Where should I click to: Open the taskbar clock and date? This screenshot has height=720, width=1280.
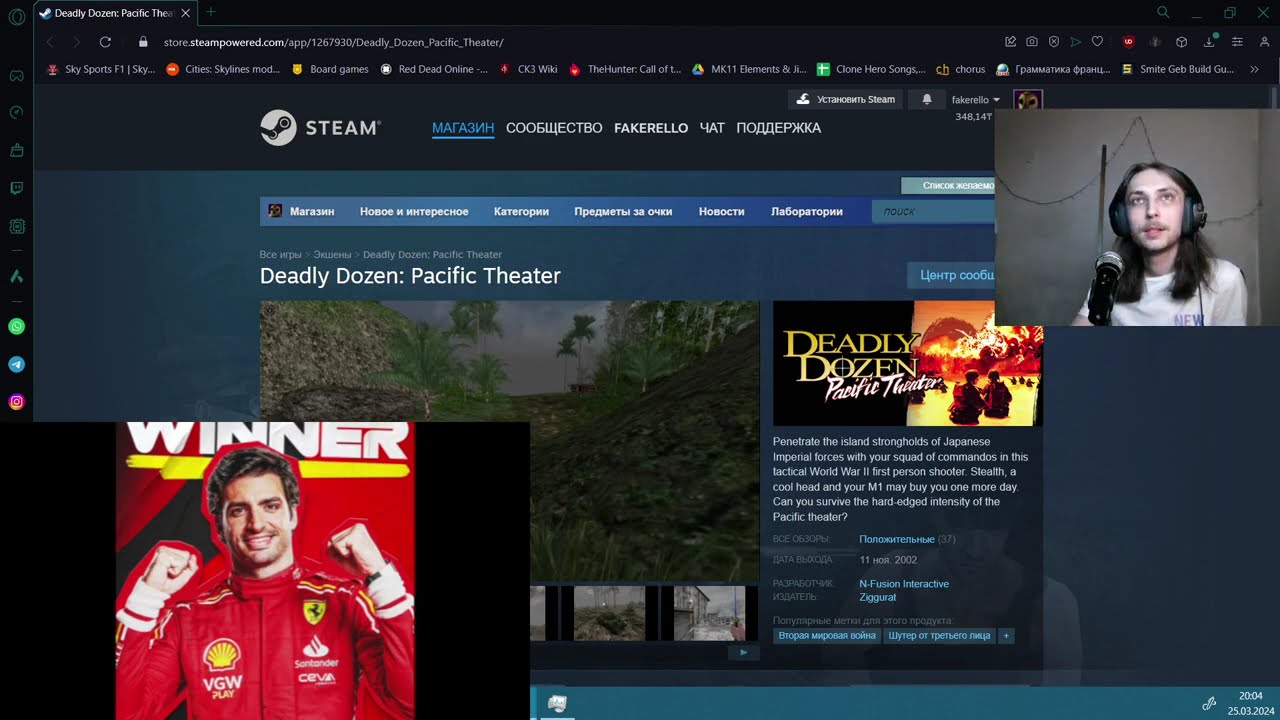tap(1250, 703)
